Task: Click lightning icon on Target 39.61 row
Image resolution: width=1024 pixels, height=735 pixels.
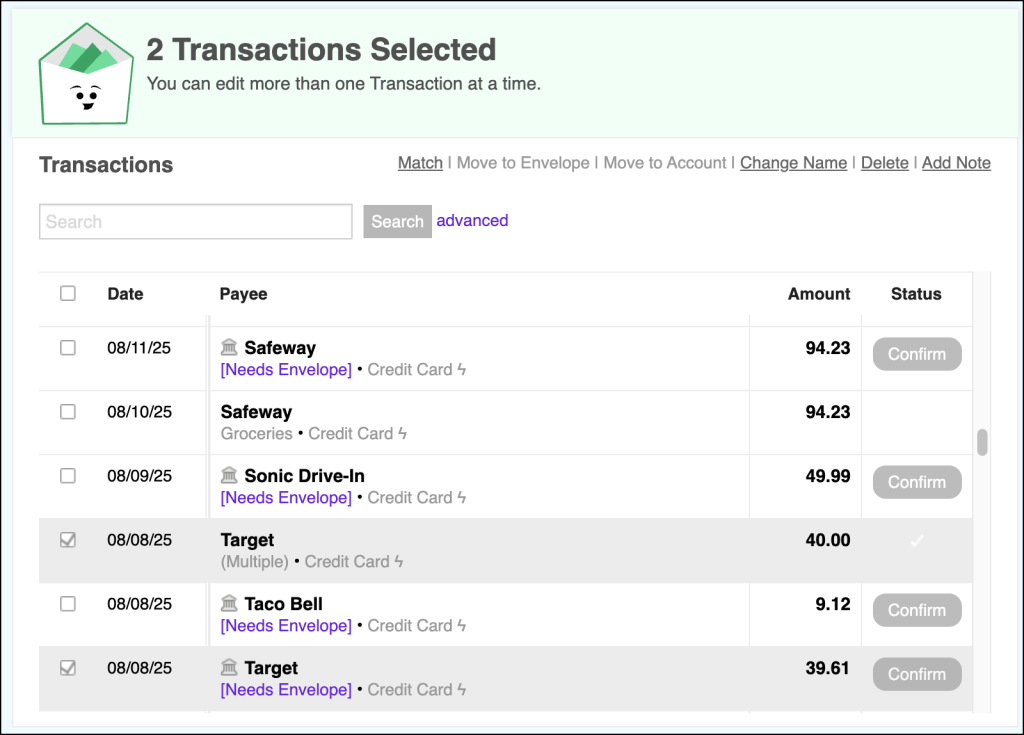Action: [x=462, y=689]
